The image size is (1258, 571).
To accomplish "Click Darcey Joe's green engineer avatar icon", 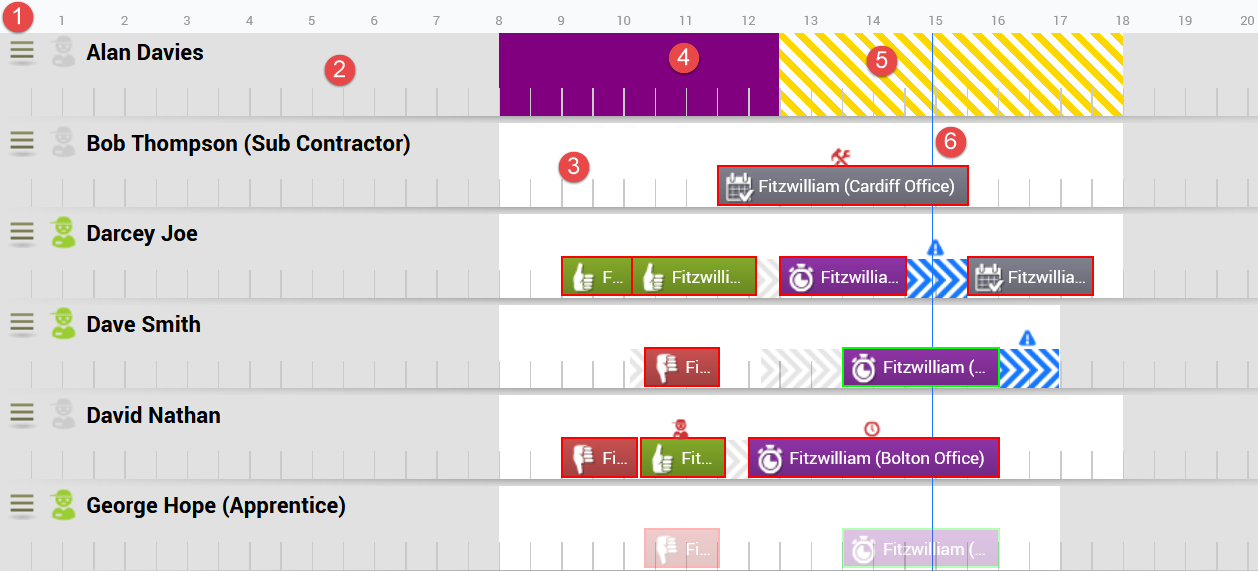I will [63, 233].
